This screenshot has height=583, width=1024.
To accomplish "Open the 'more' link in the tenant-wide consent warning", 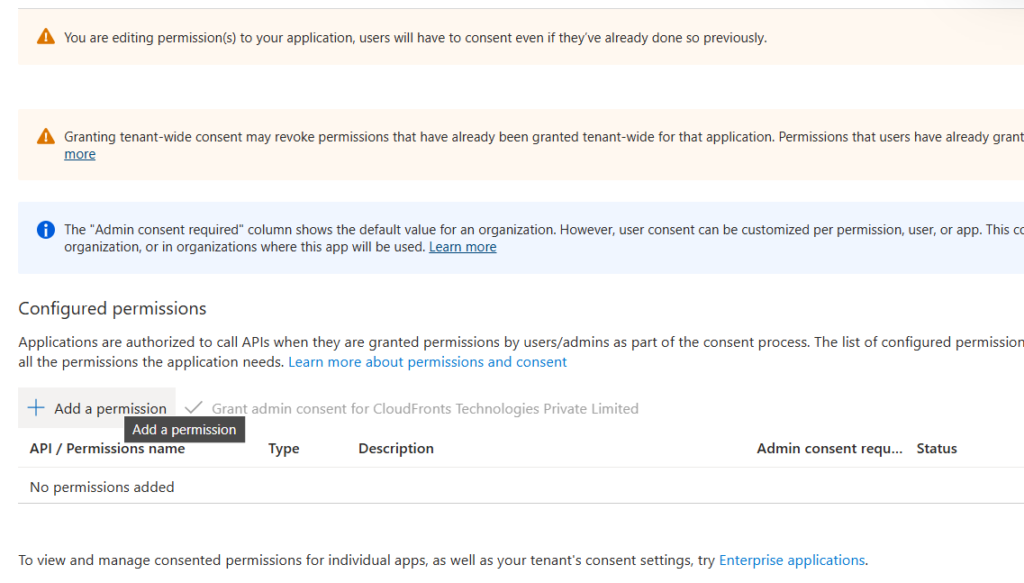I will (x=80, y=154).
